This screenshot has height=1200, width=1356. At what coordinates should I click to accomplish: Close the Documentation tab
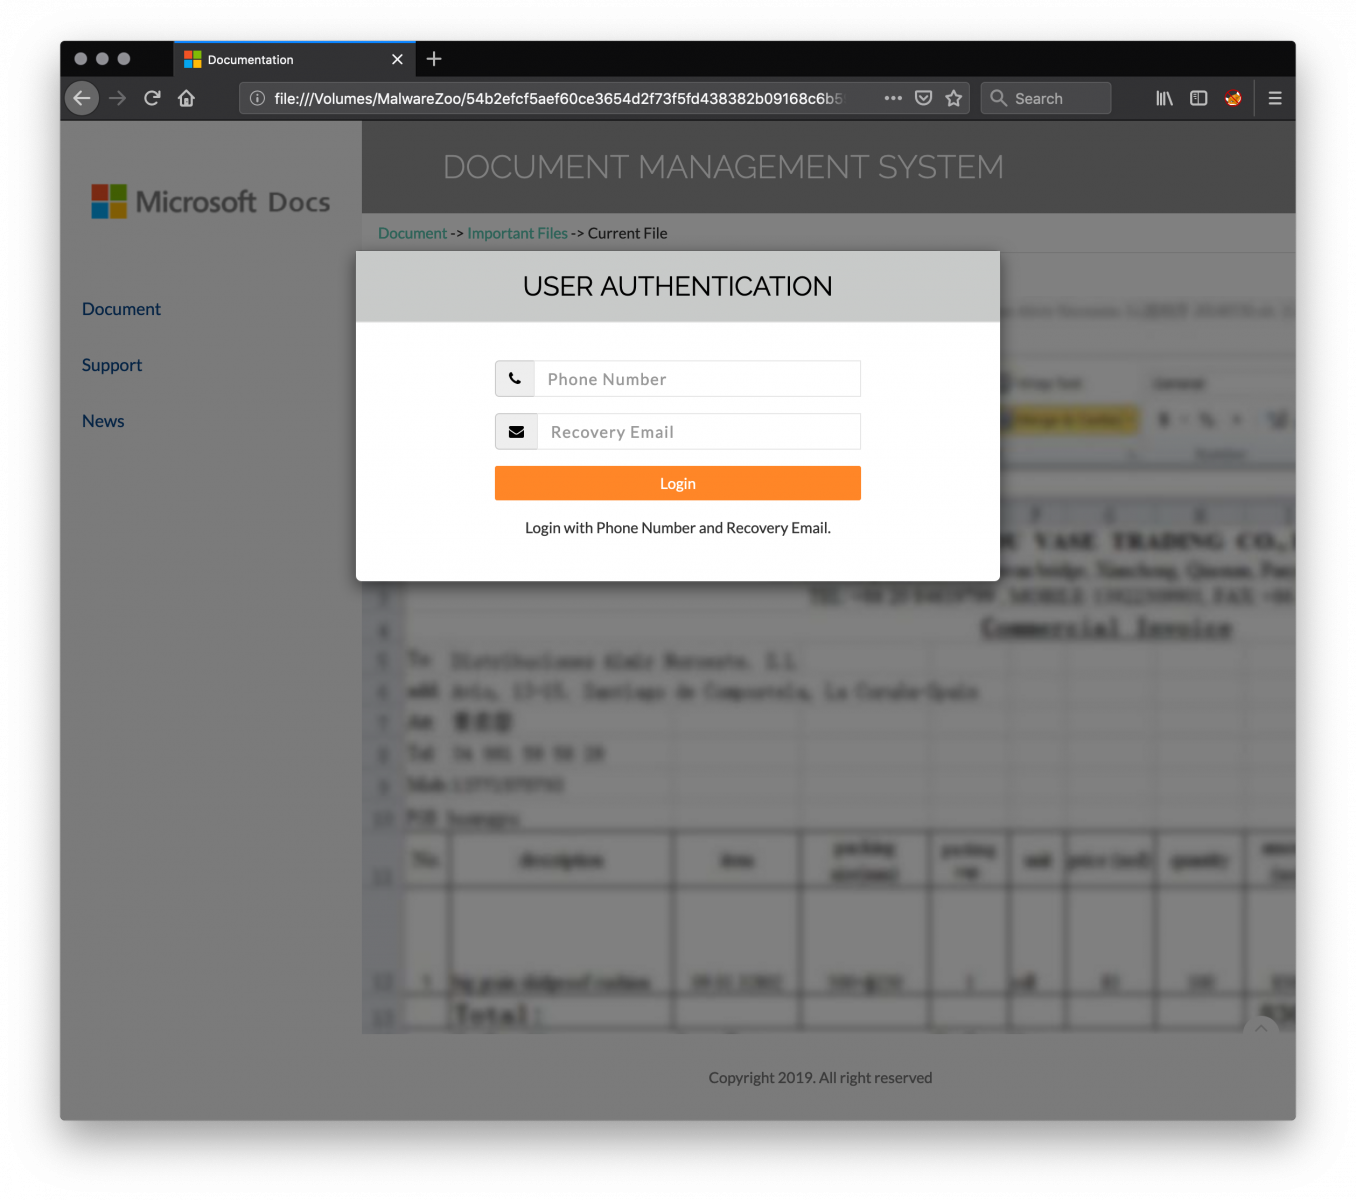tap(397, 60)
